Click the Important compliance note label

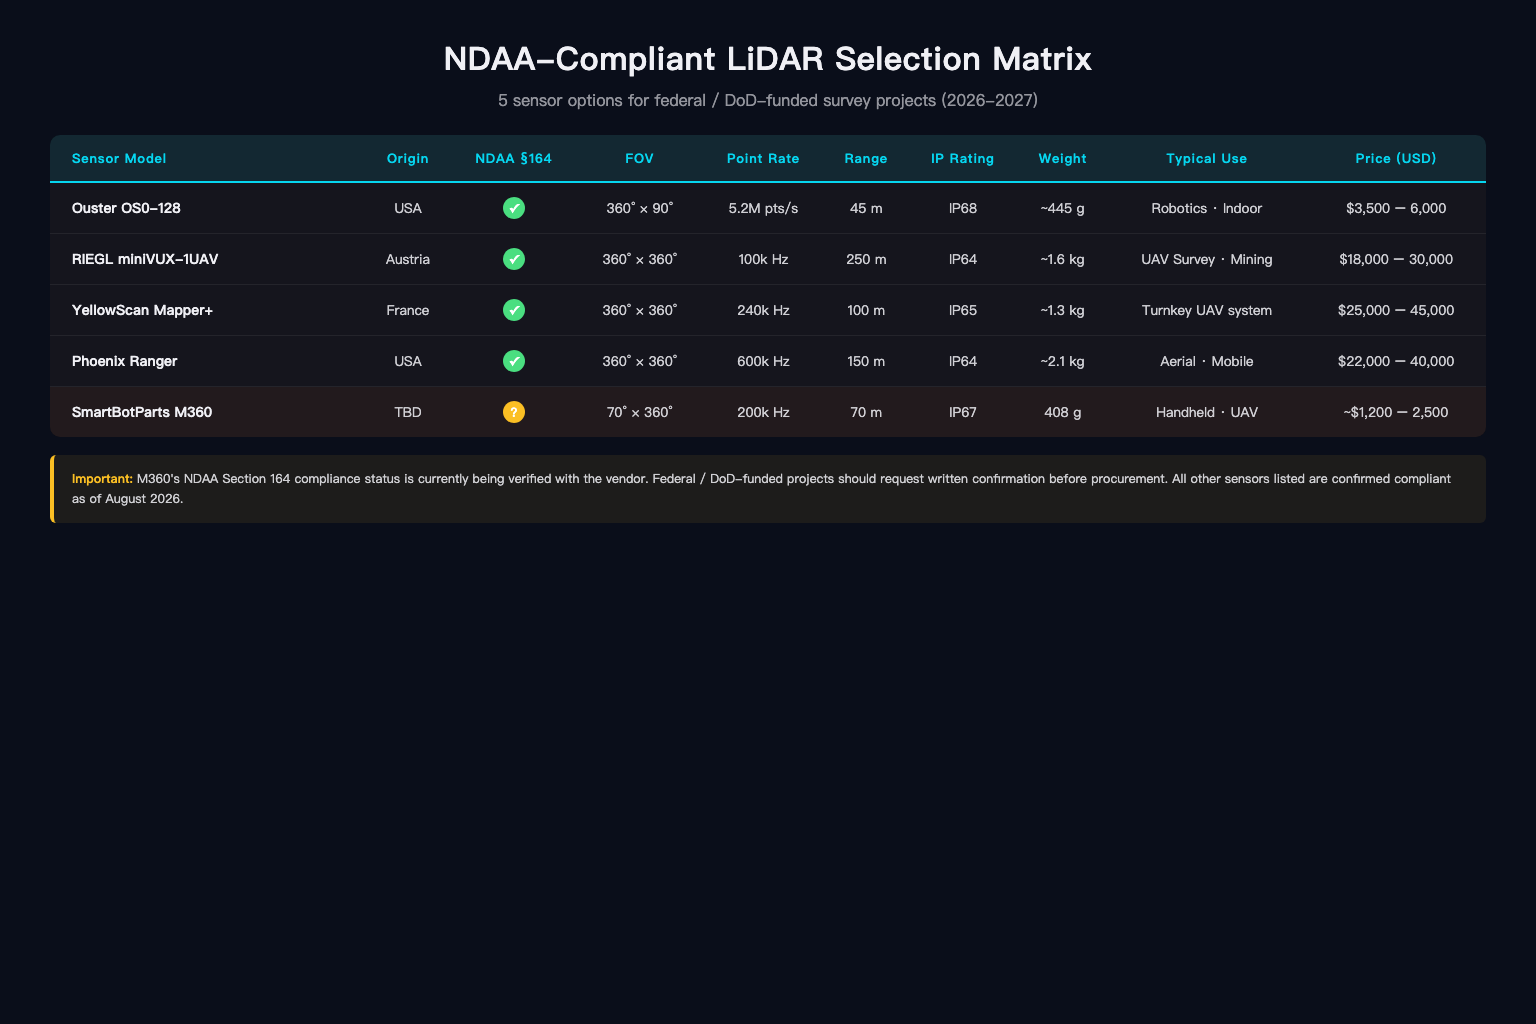click(x=102, y=478)
